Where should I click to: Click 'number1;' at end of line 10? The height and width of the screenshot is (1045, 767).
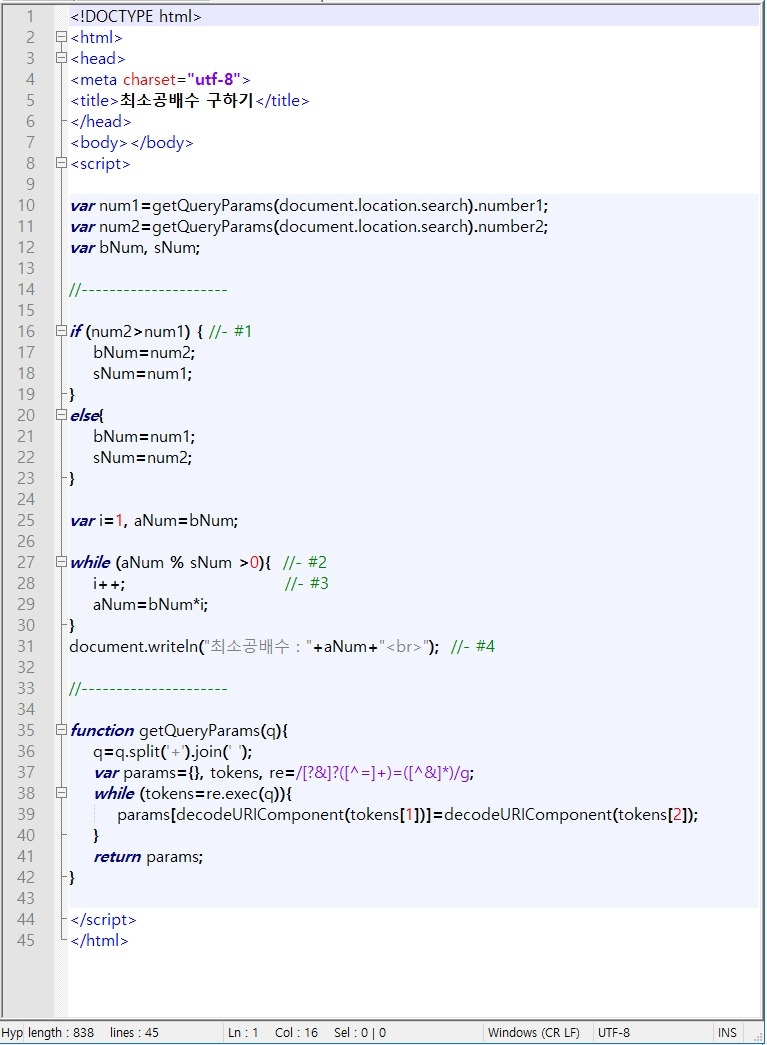click(513, 205)
